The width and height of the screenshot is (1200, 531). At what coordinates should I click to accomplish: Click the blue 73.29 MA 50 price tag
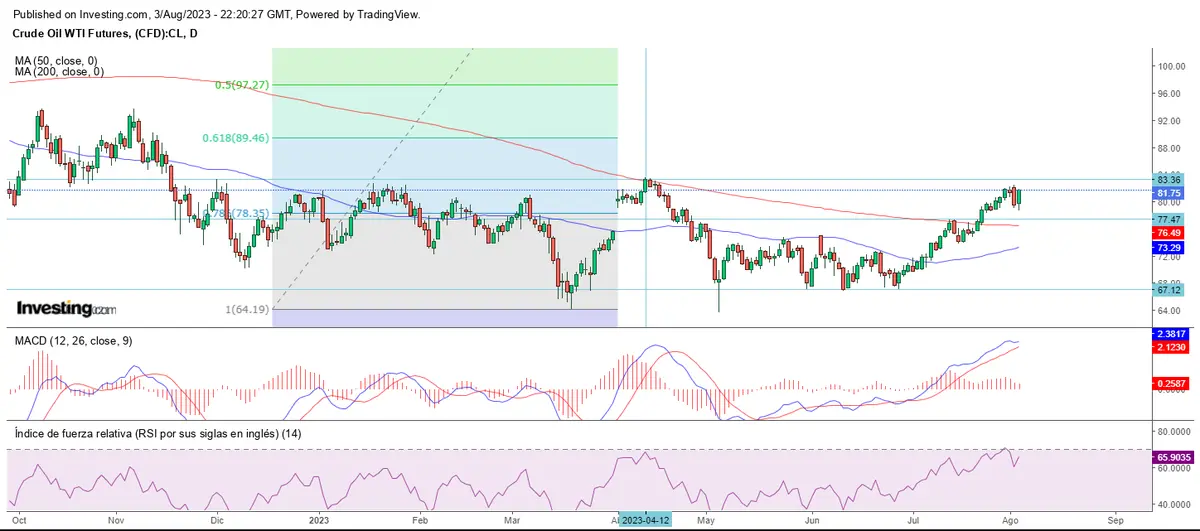click(1169, 246)
